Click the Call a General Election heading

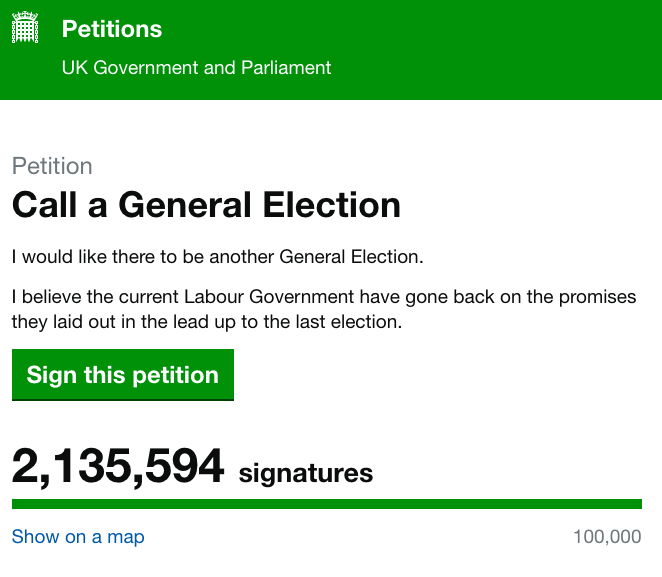206,205
